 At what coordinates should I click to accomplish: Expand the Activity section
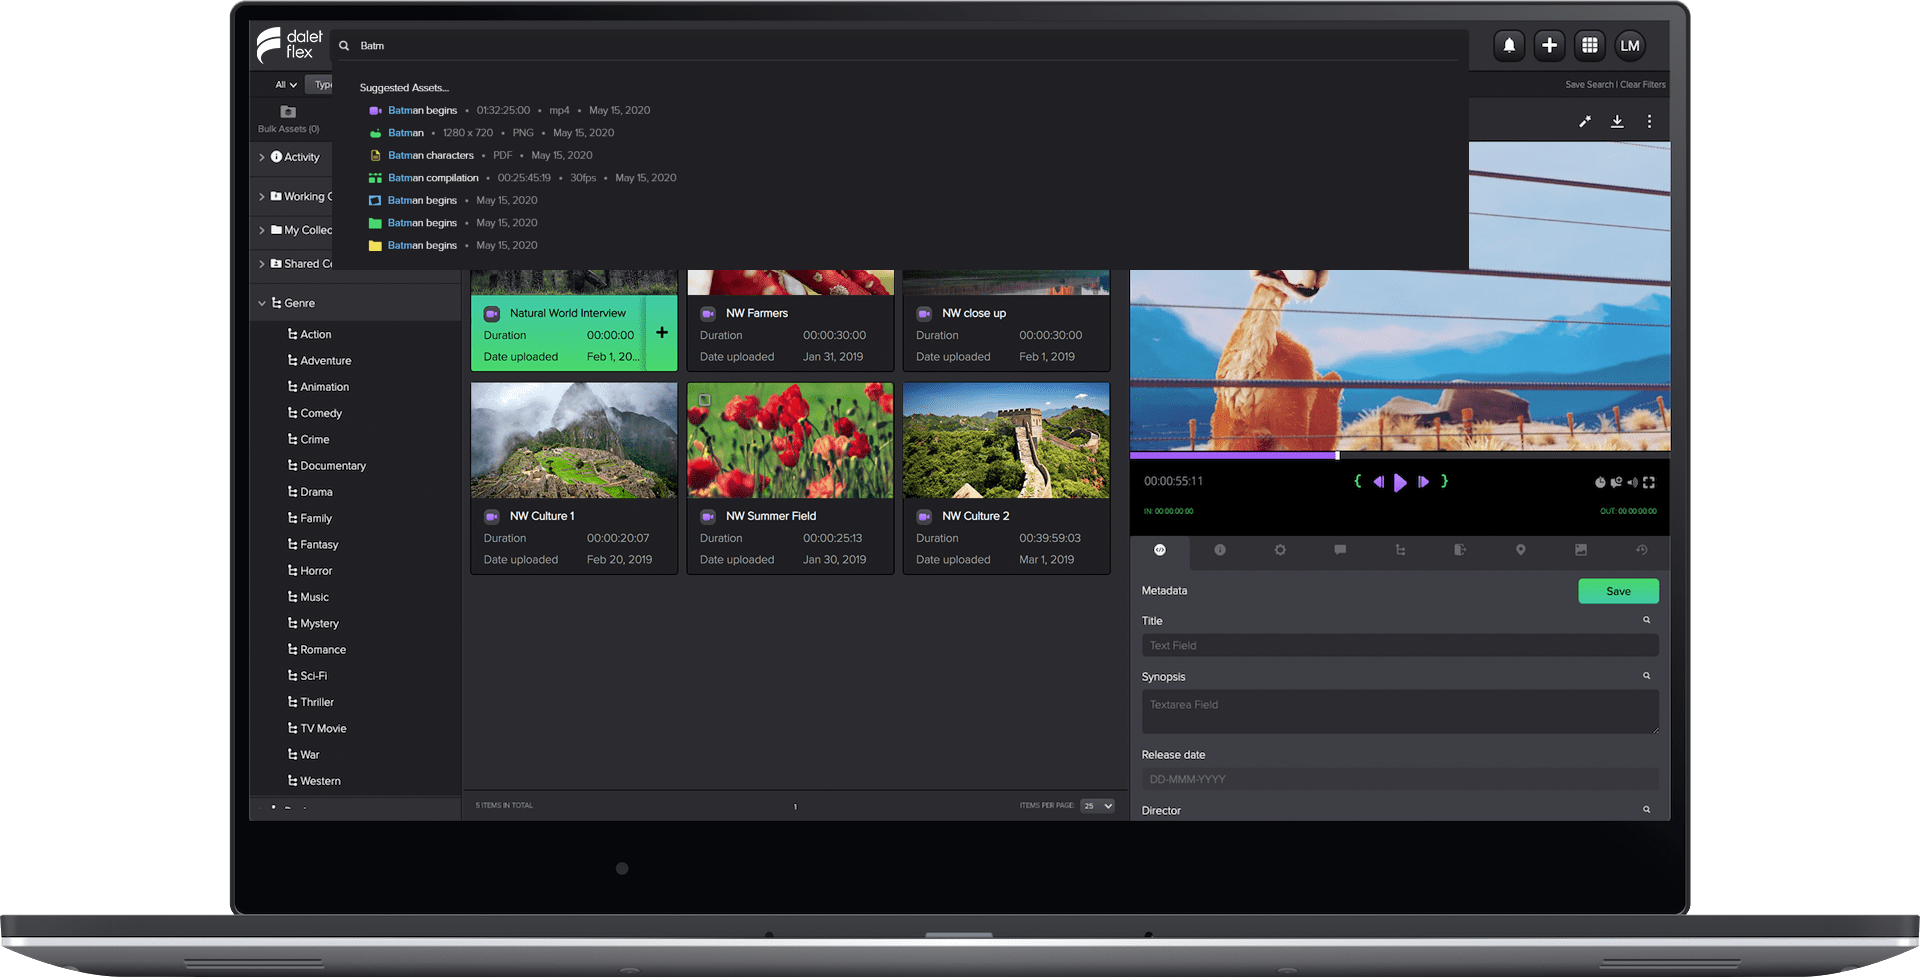click(262, 157)
